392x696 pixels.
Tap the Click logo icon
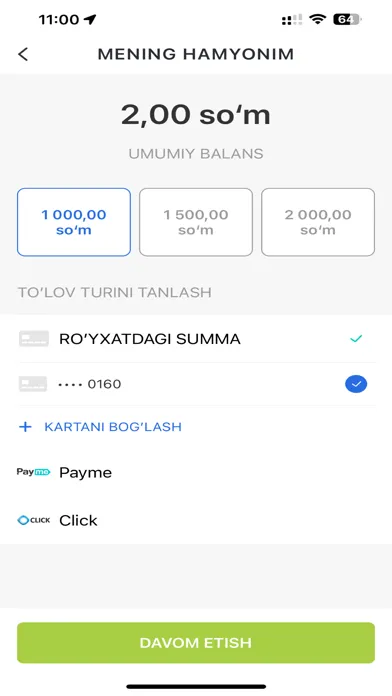(x=33, y=520)
